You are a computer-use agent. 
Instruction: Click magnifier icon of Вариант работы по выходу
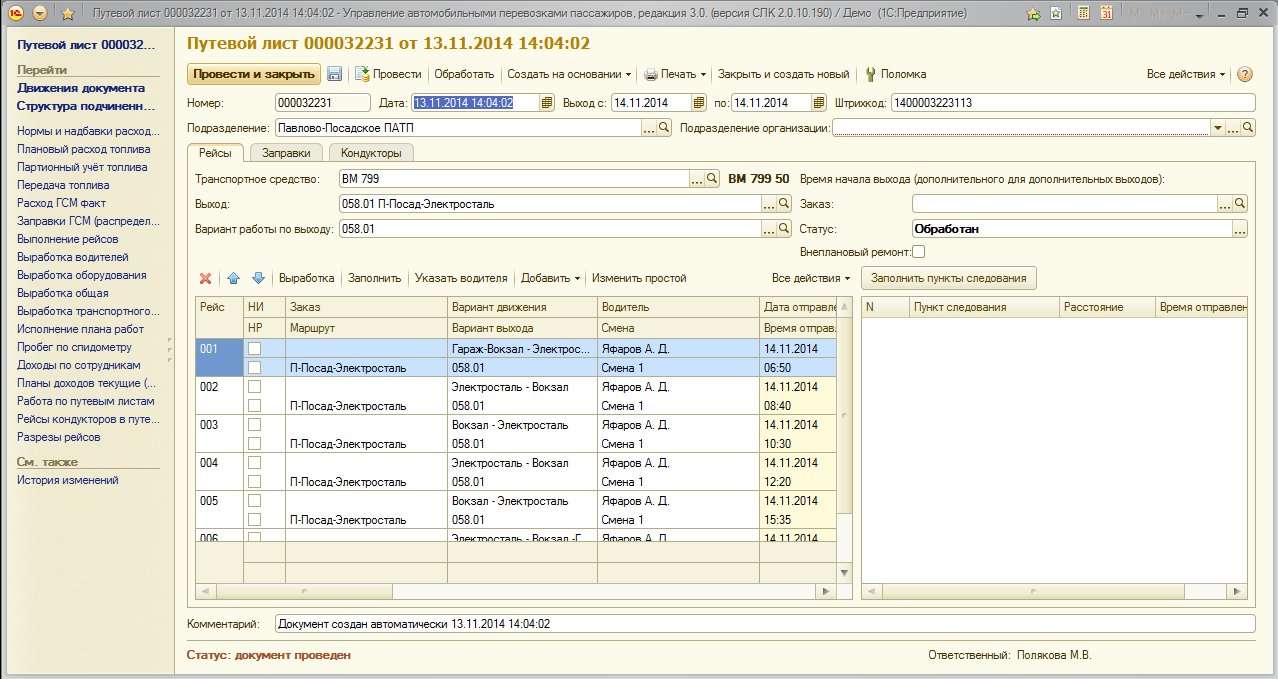(x=785, y=229)
